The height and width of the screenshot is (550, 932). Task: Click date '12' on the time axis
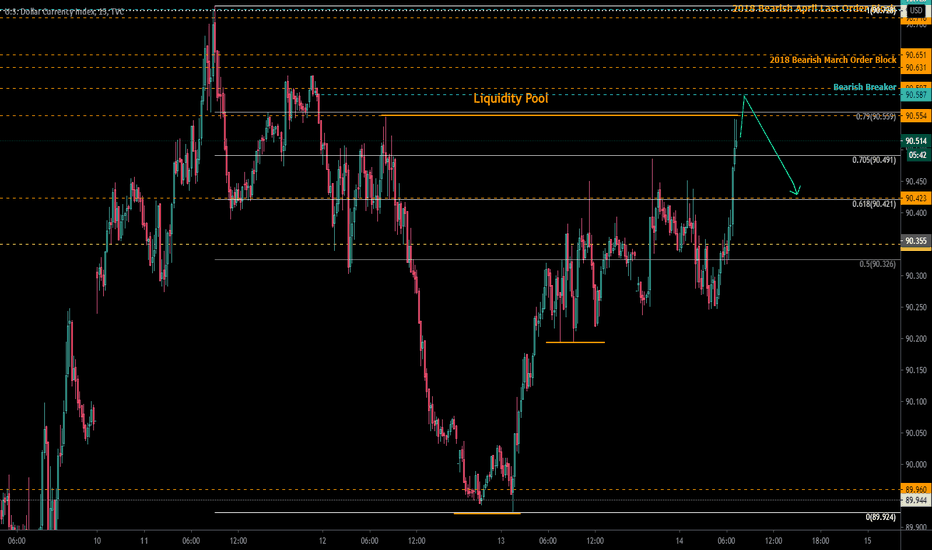pyautogui.click(x=322, y=541)
